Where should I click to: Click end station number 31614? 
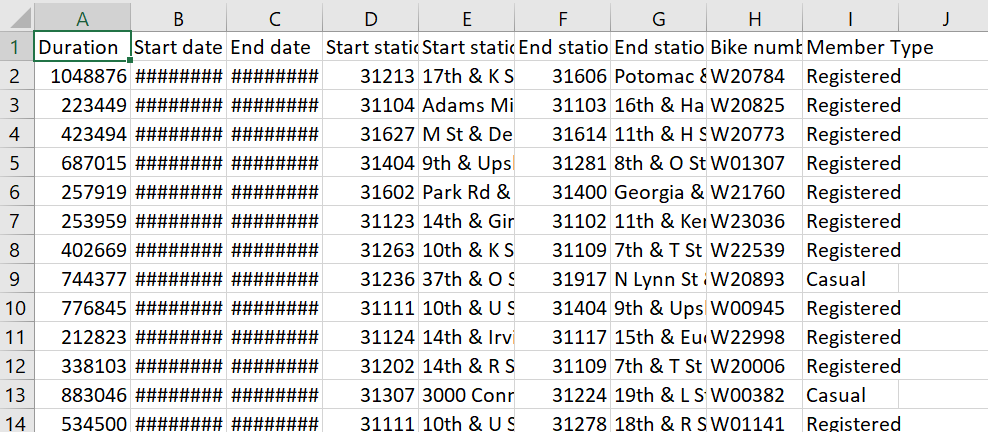563,134
